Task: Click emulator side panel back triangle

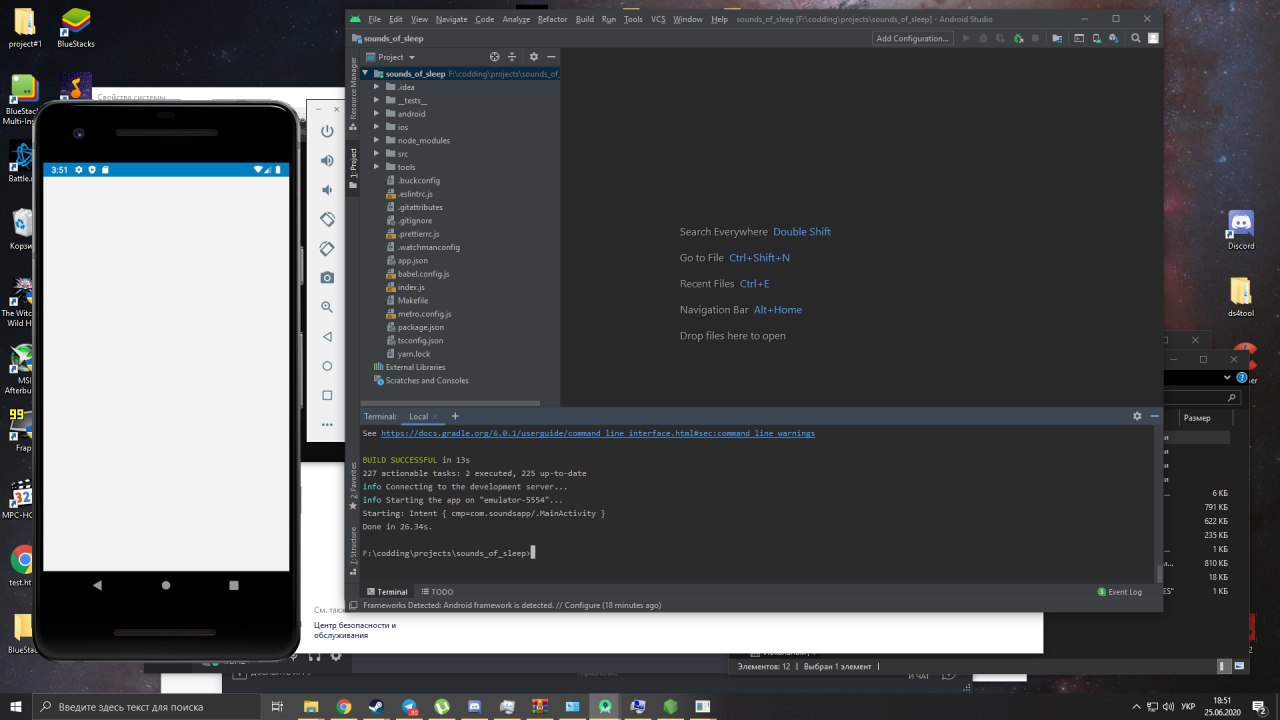Action: click(x=327, y=337)
